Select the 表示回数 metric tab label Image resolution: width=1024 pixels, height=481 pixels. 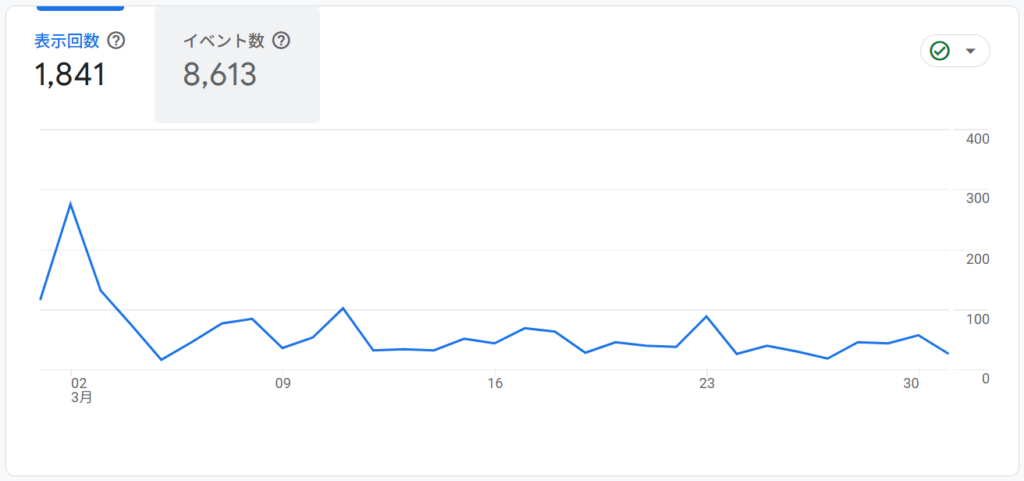pyautogui.click(x=67, y=41)
